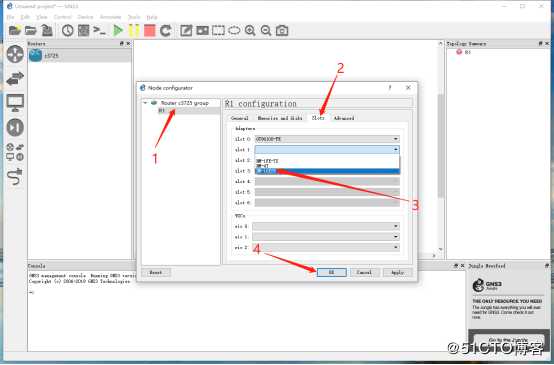Select the Draw rectangle tool
The width and height of the screenshot is (554, 365).
(218, 31)
